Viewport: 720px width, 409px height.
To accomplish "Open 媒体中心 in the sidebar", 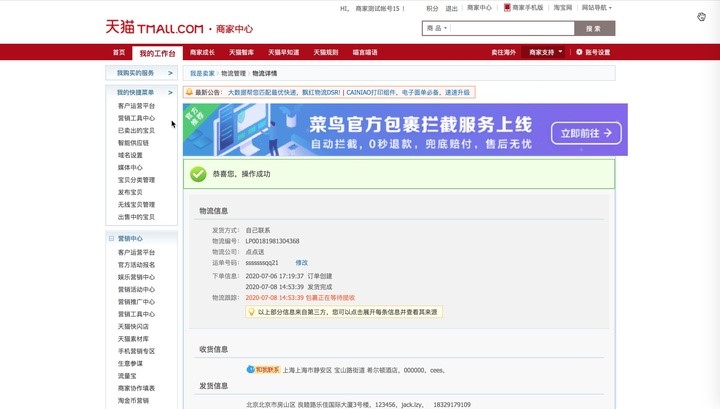I will tap(130, 168).
